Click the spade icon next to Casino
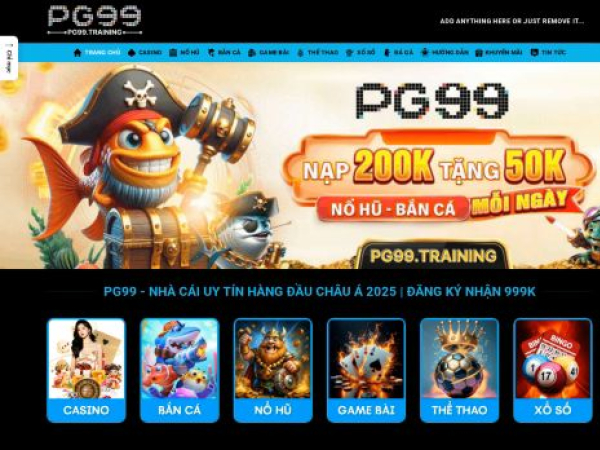The width and height of the screenshot is (600, 450). point(132,52)
